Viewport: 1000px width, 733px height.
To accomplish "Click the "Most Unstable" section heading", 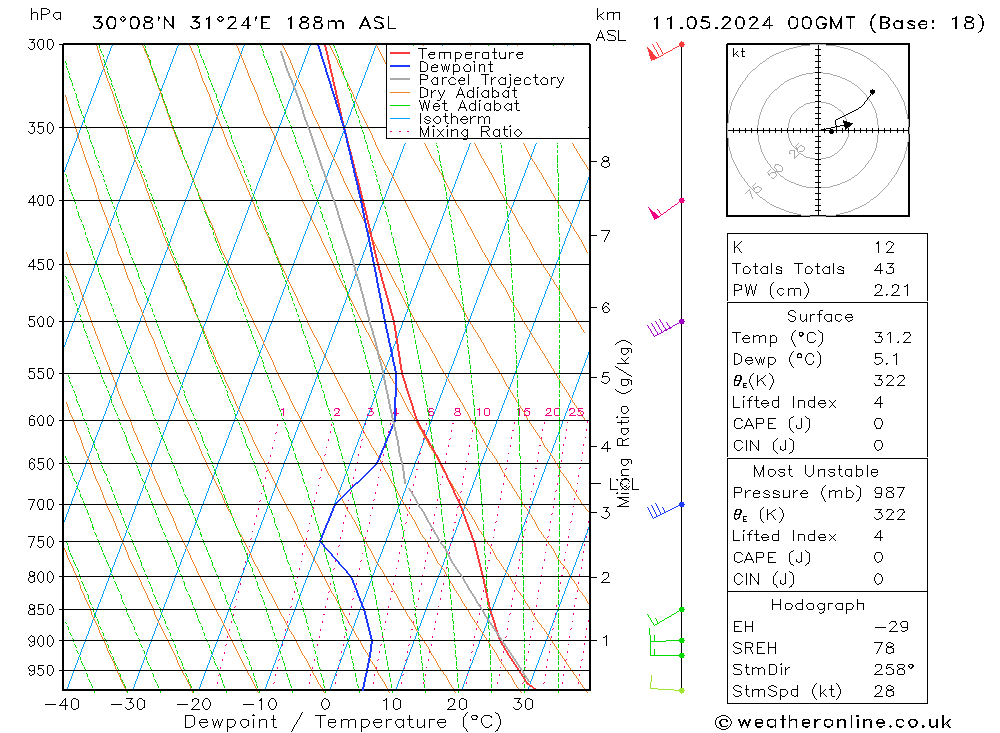I will [816, 471].
